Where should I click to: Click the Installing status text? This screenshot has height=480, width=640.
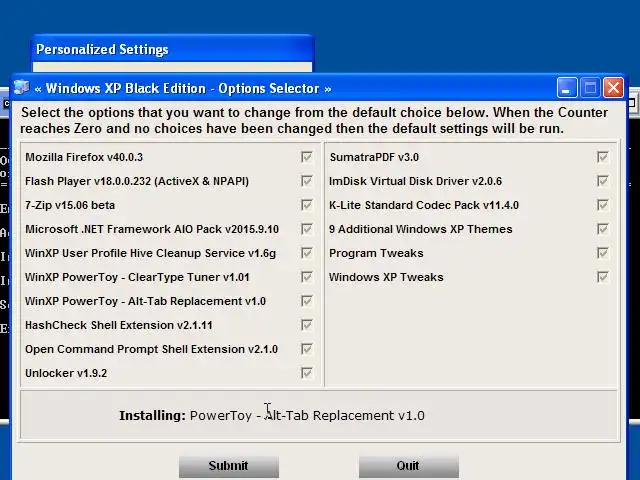(272, 416)
